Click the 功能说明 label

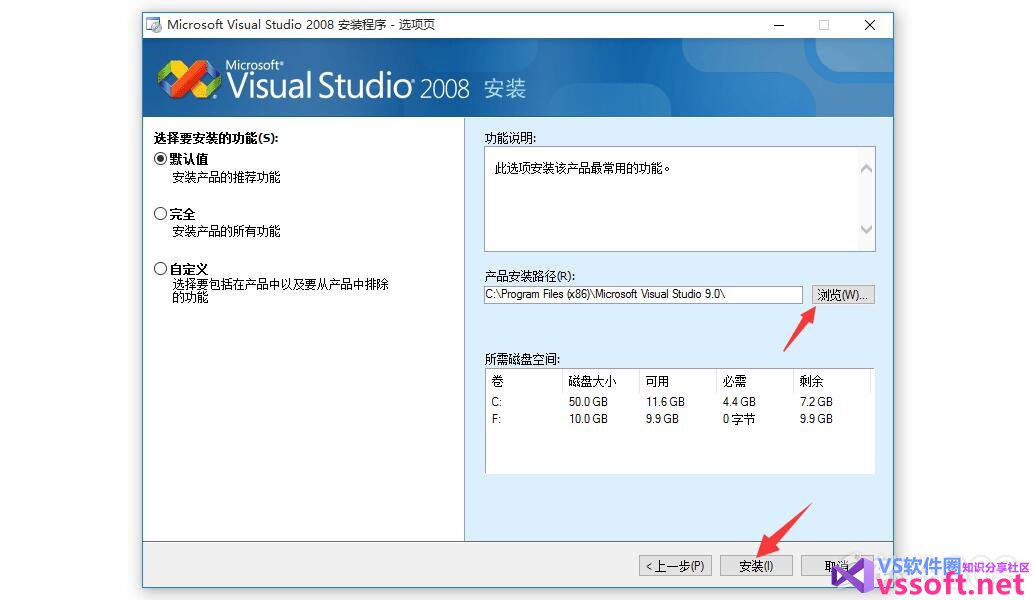510,138
